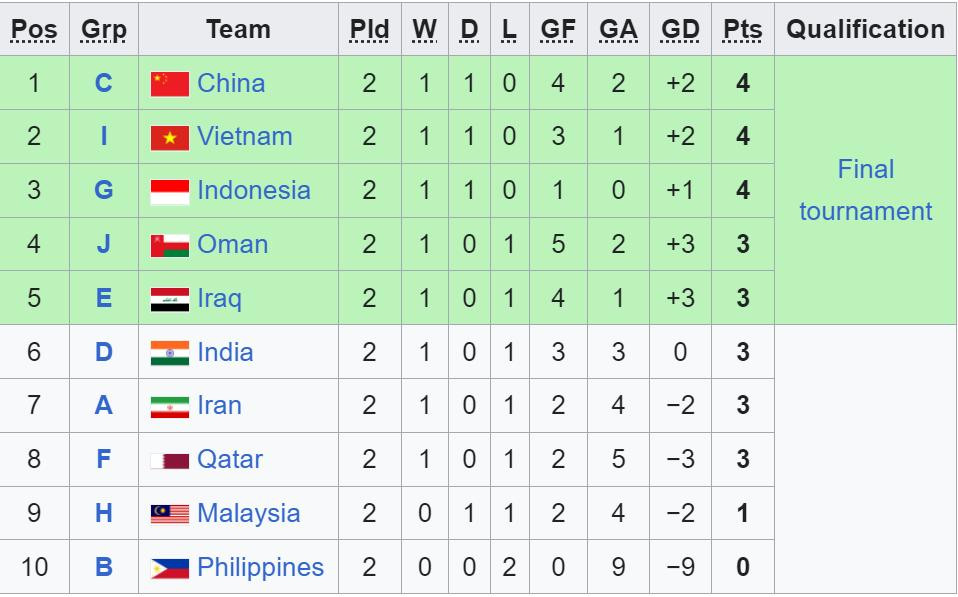Open the Group B link
The width and height of the screenshot is (958, 597).
pyautogui.click(x=104, y=567)
